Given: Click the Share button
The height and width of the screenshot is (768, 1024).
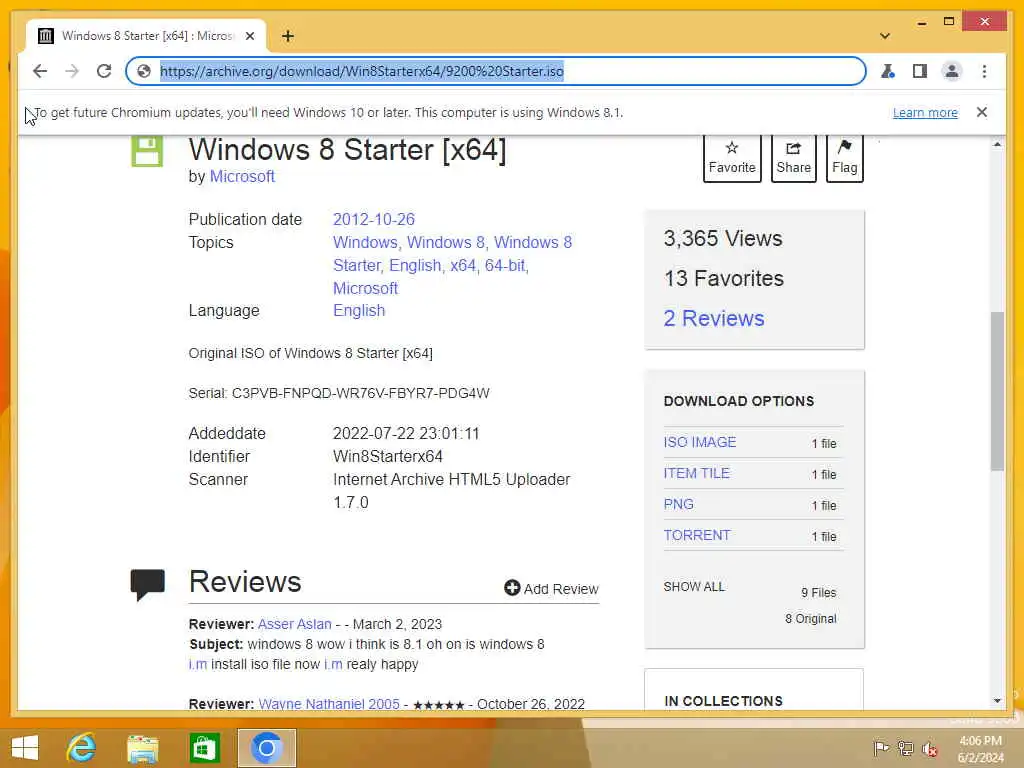Looking at the screenshot, I should pos(793,158).
